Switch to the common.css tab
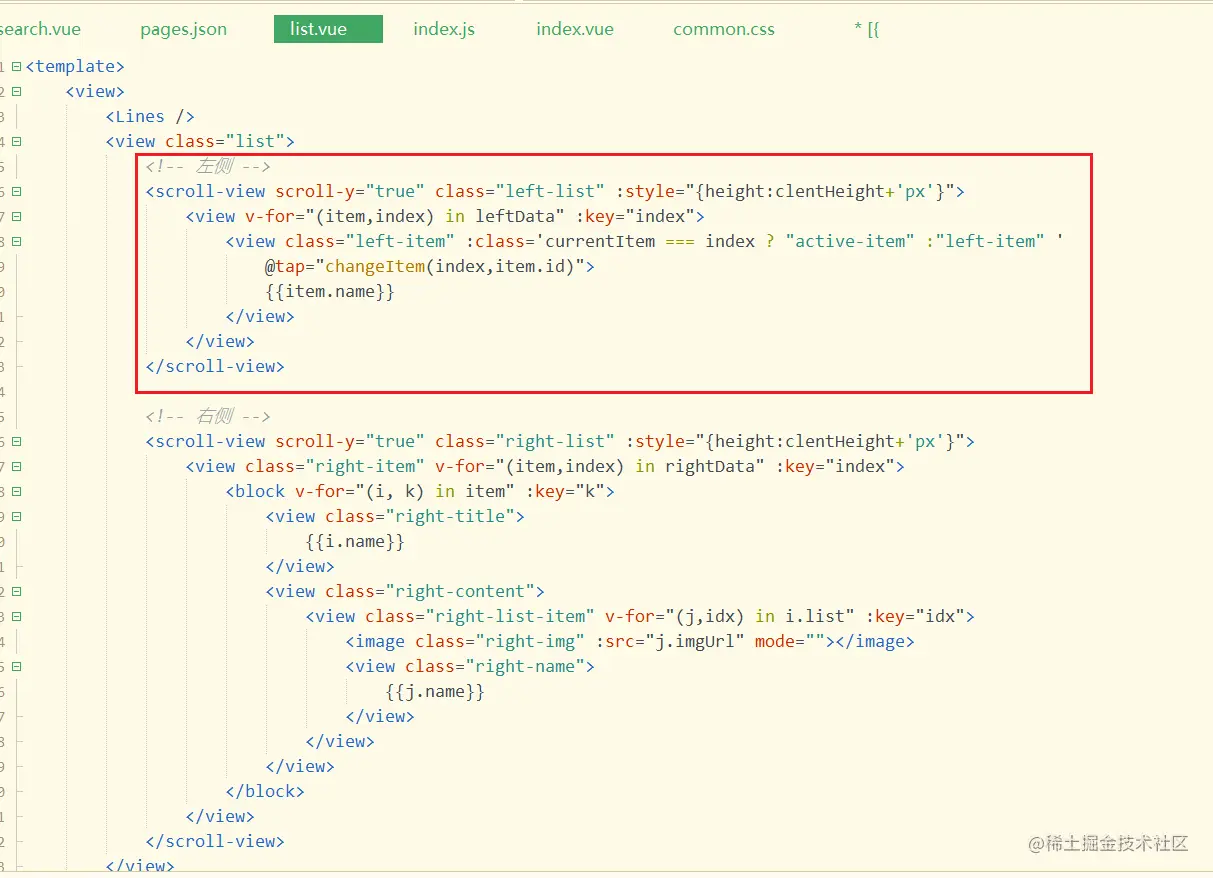Viewport: 1213px width, 878px height. pos(723,29)
